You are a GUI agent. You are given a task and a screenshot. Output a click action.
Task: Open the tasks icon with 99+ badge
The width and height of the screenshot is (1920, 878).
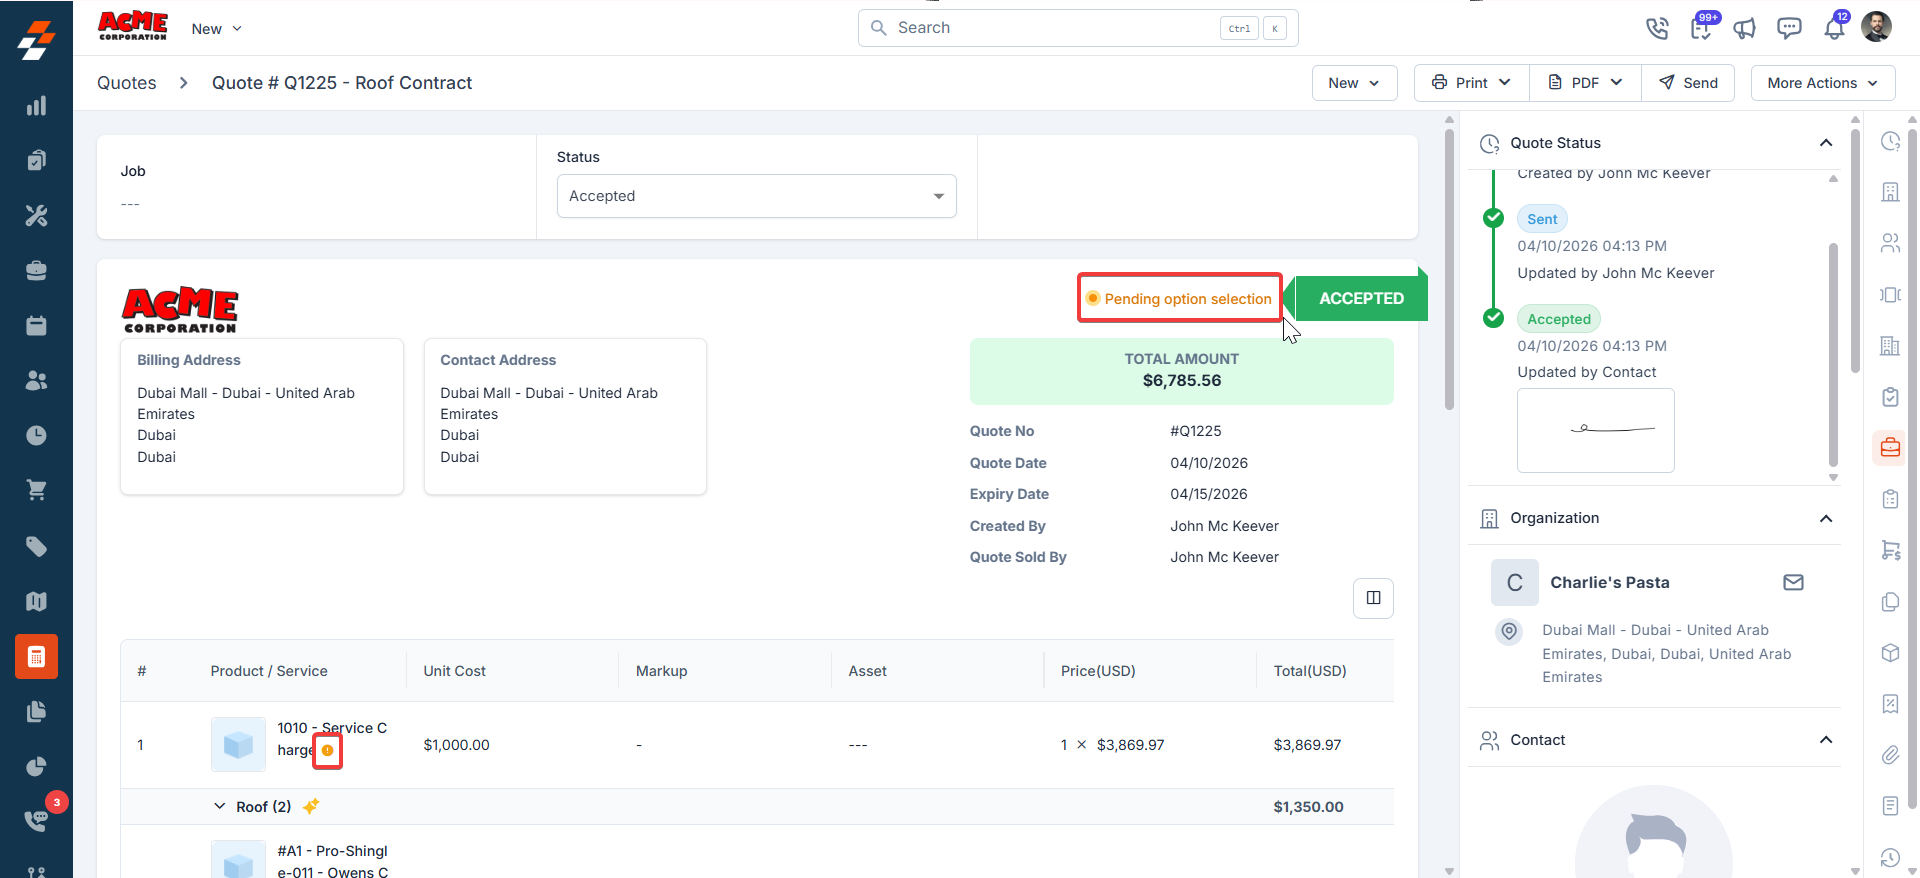(1702, 27)
